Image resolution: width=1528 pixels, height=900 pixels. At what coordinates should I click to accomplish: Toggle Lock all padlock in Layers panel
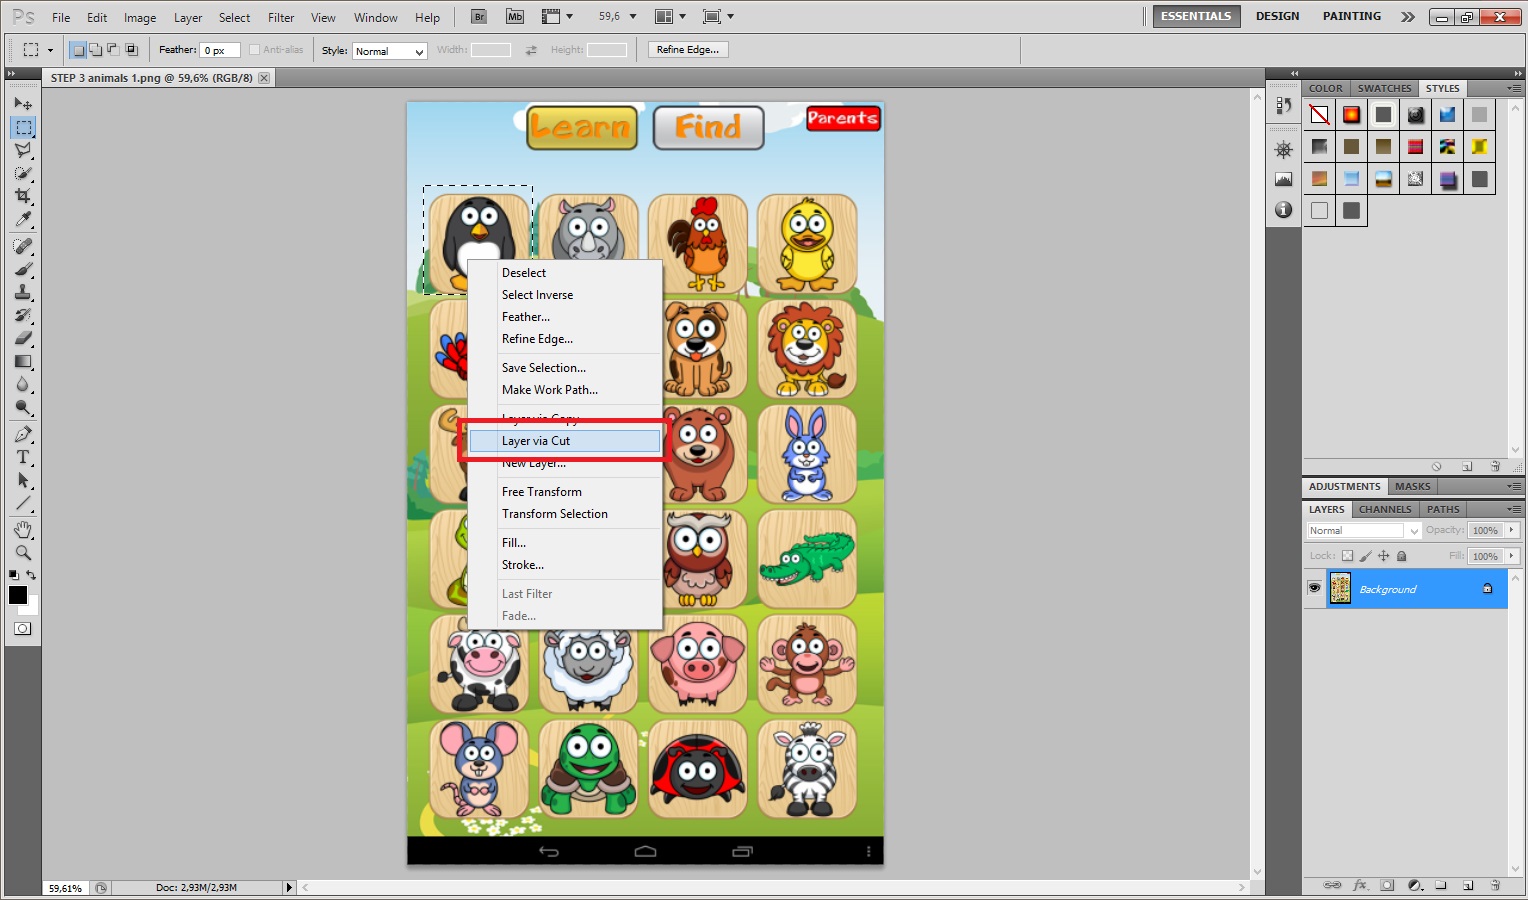tap(1402, 556)
